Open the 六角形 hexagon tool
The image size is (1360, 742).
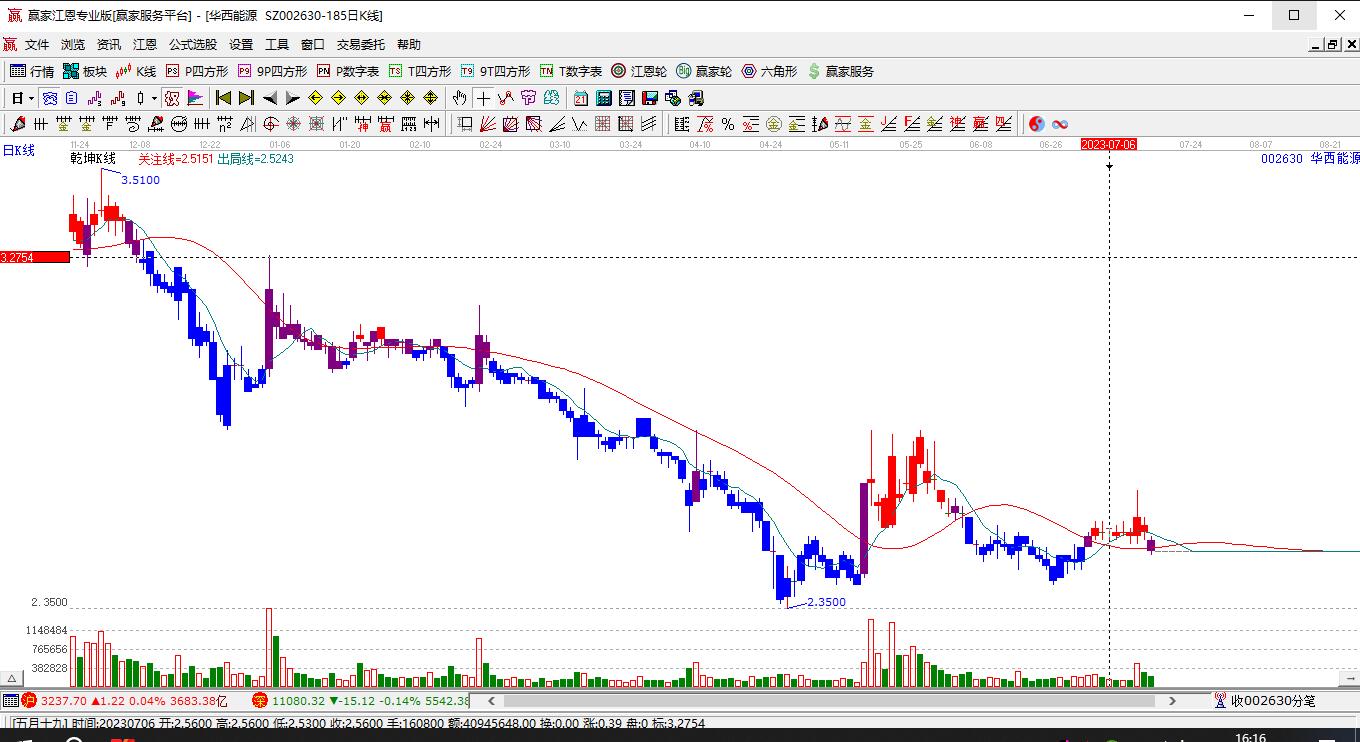(769, 71)
